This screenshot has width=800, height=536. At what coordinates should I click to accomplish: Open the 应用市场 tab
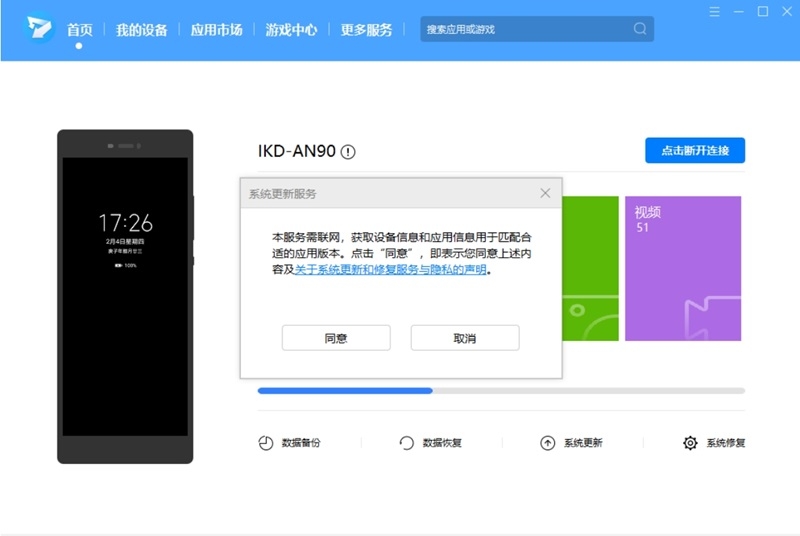click(216, 30)
